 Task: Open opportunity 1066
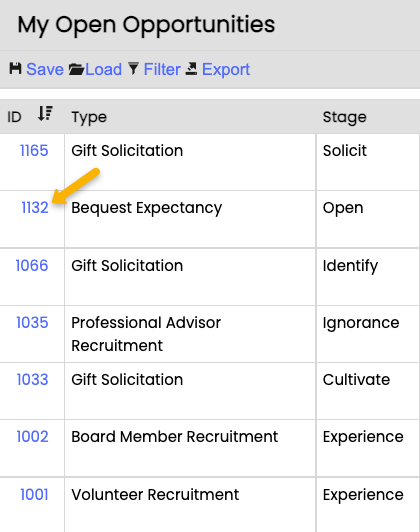tap(32, 265)
